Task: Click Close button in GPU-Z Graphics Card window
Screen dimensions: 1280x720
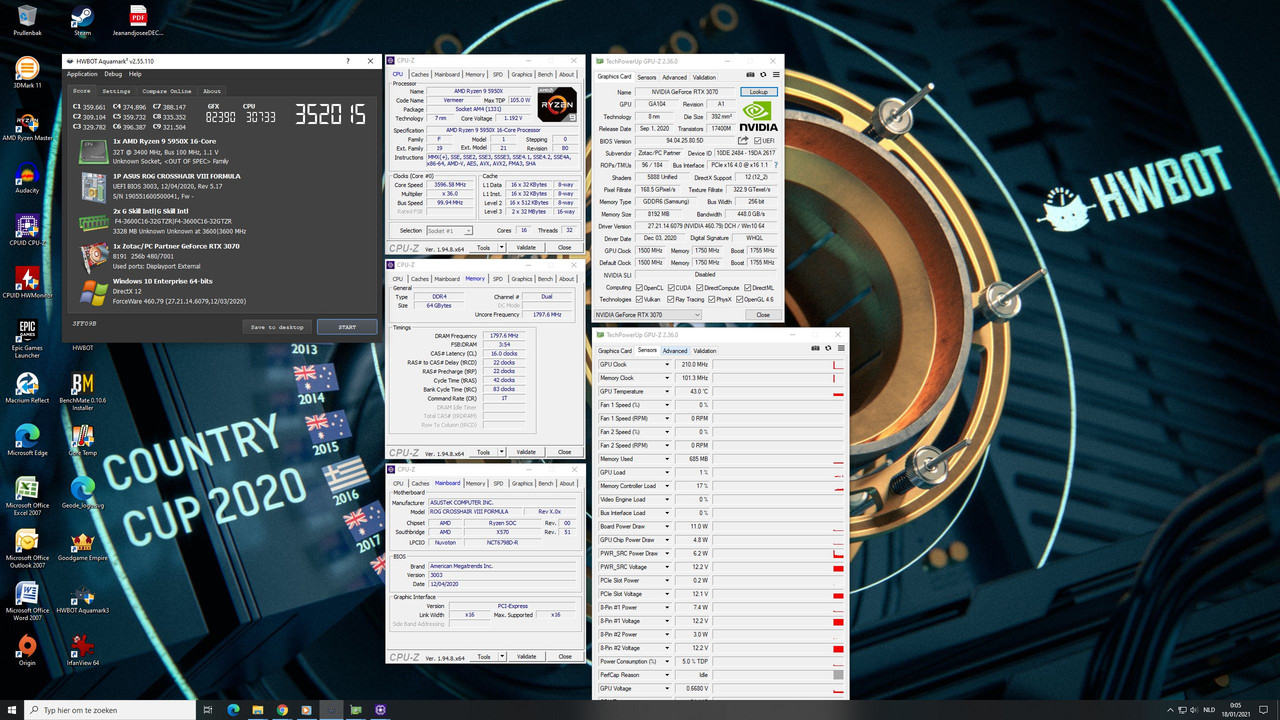Action: pos(763,314)
